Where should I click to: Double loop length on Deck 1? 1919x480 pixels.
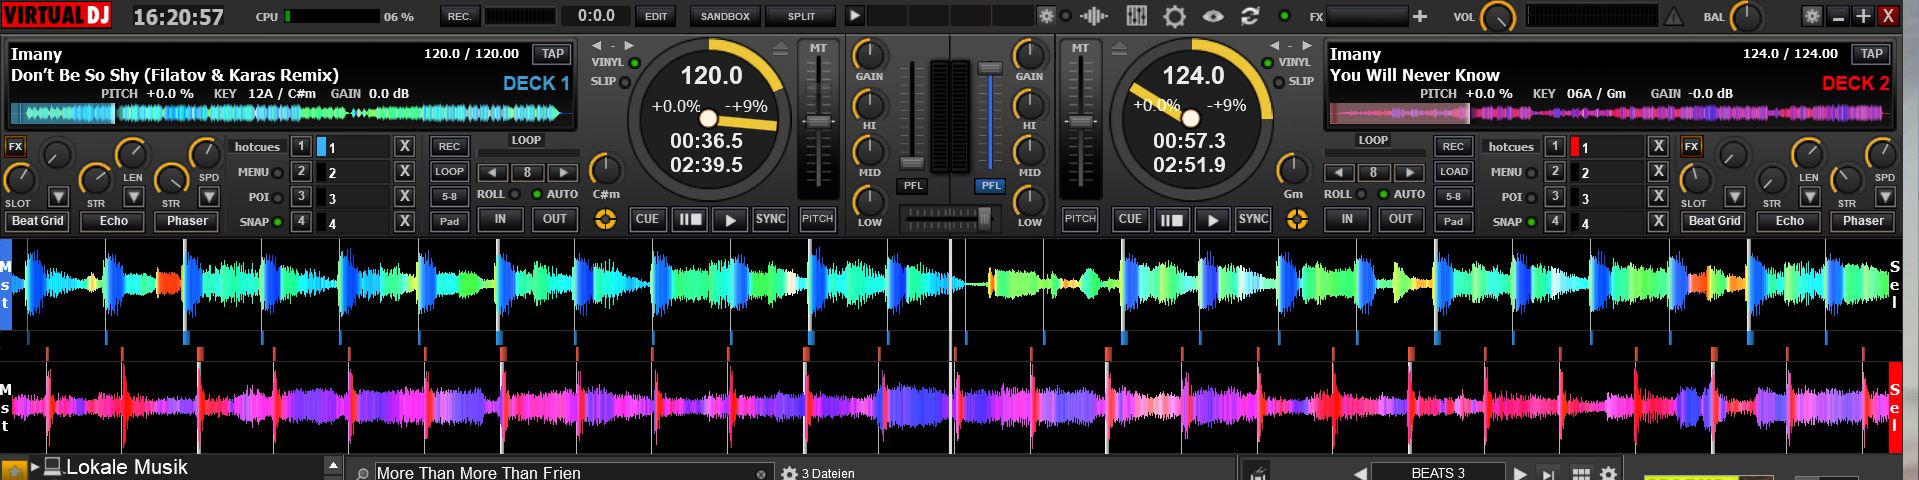[x=563, y=172]
